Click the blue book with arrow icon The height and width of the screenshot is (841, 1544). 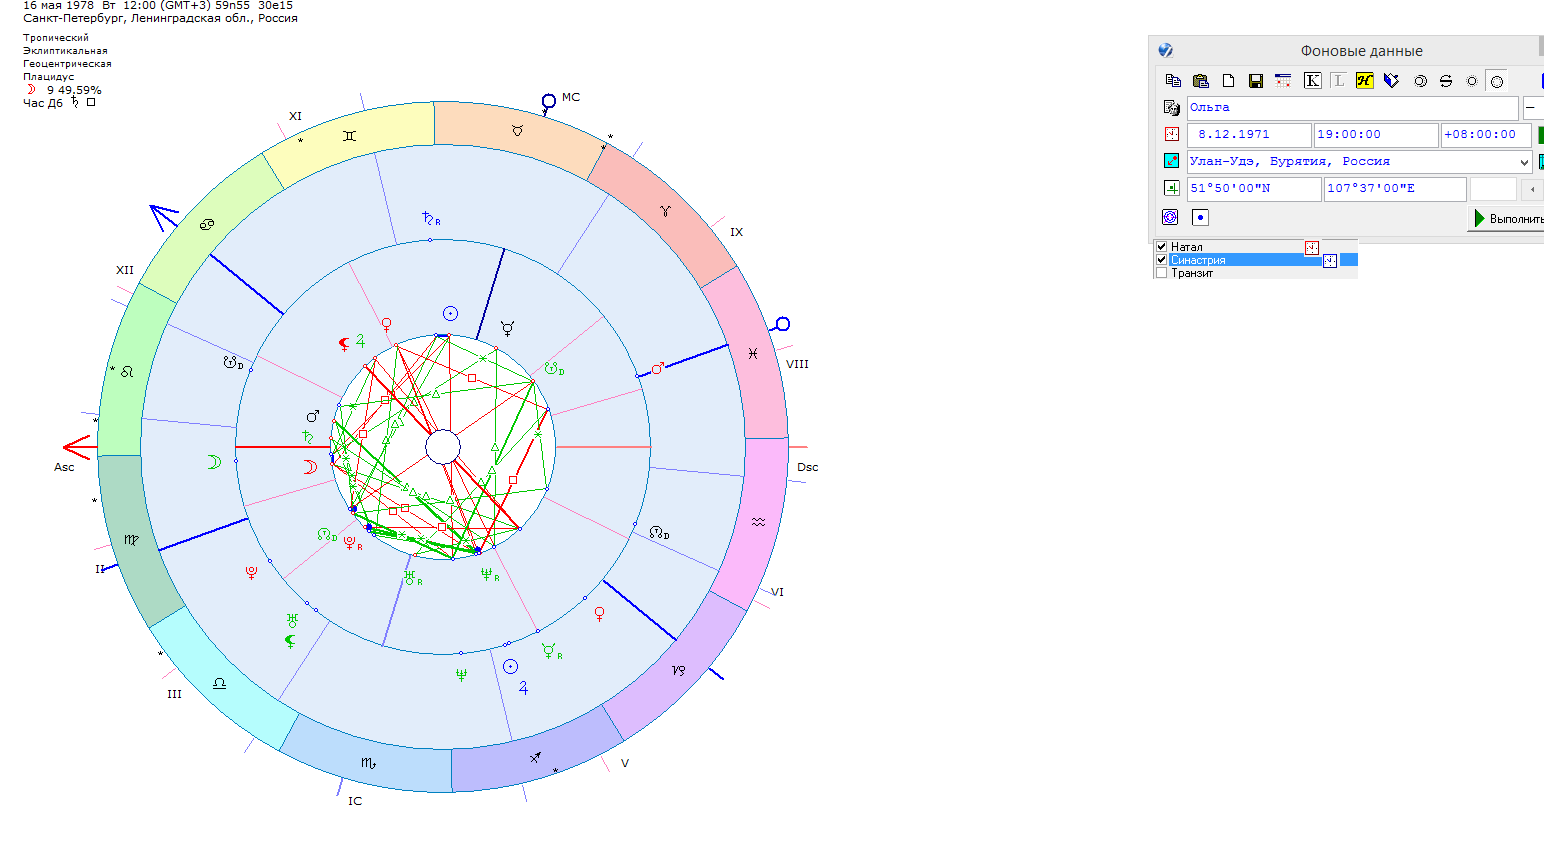click(1391, 81)
